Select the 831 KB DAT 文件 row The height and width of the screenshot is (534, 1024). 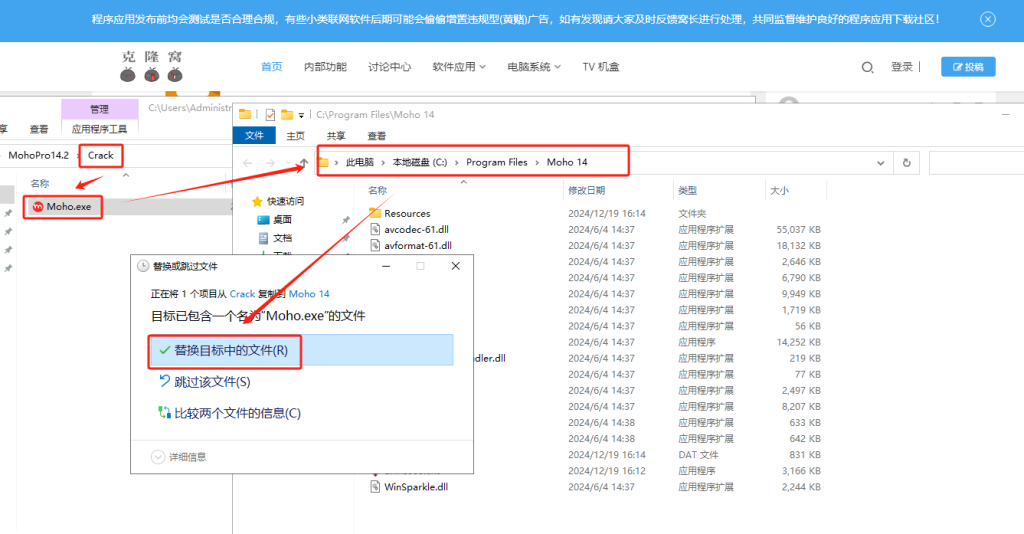[594, 454]
